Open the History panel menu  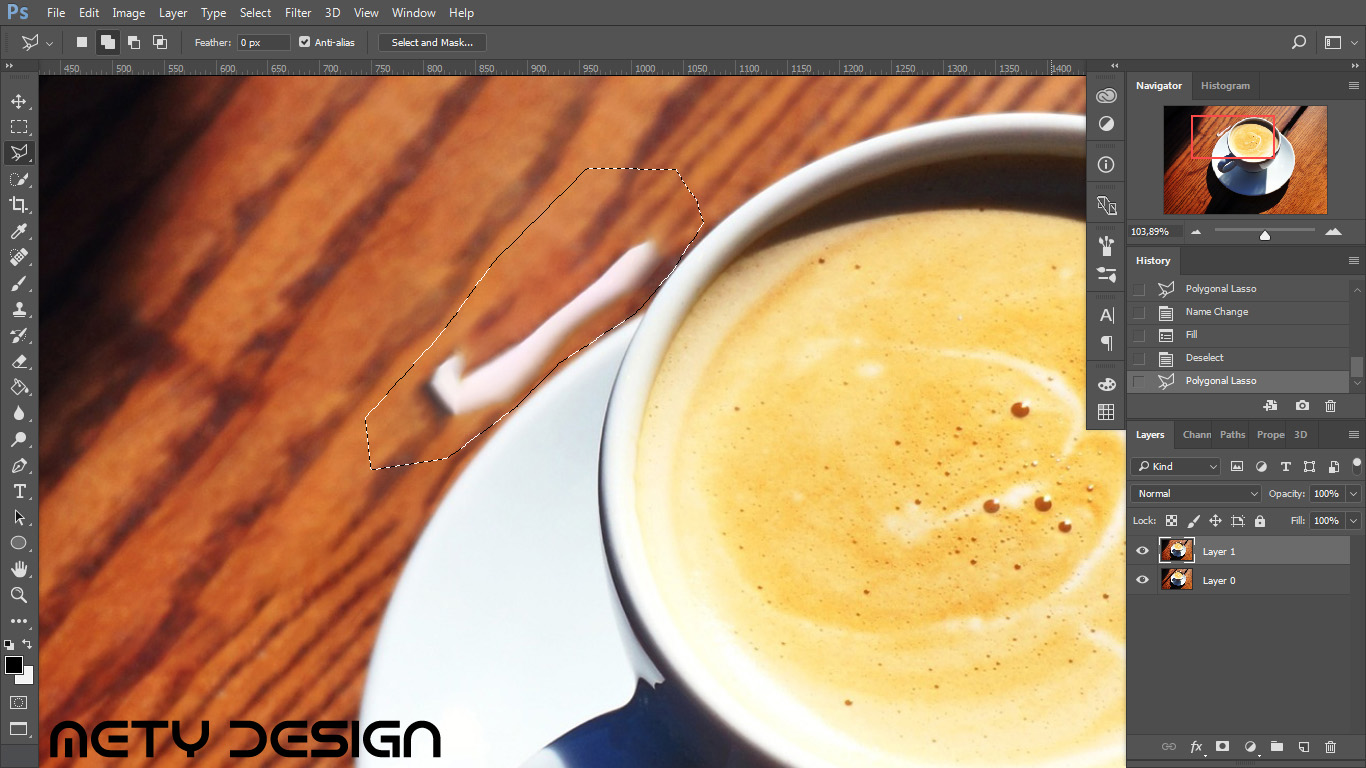[x=1353, y=260]
